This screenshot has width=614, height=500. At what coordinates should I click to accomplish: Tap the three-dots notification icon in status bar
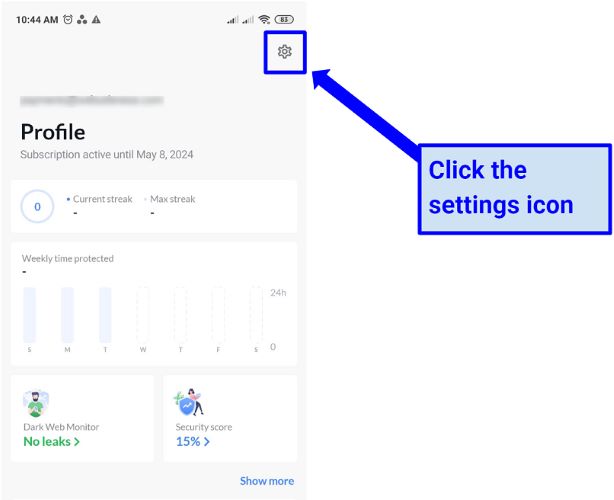pyautogui.click(x=82, y=19)
